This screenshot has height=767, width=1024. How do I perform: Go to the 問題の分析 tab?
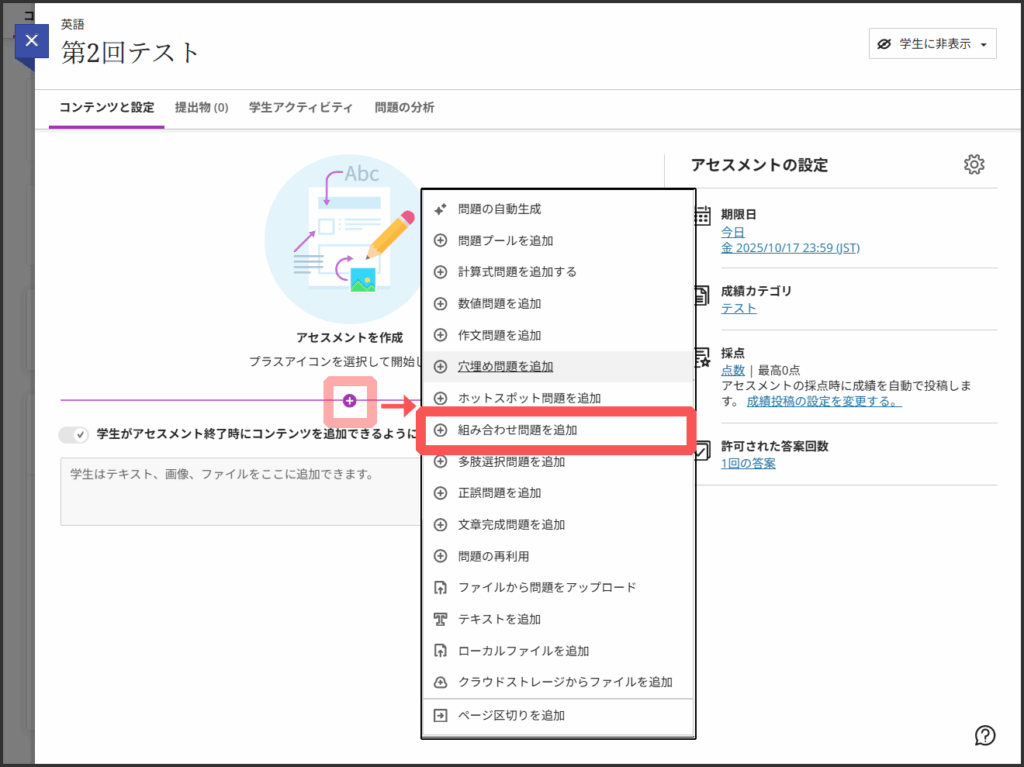click(x=404, y=107)
